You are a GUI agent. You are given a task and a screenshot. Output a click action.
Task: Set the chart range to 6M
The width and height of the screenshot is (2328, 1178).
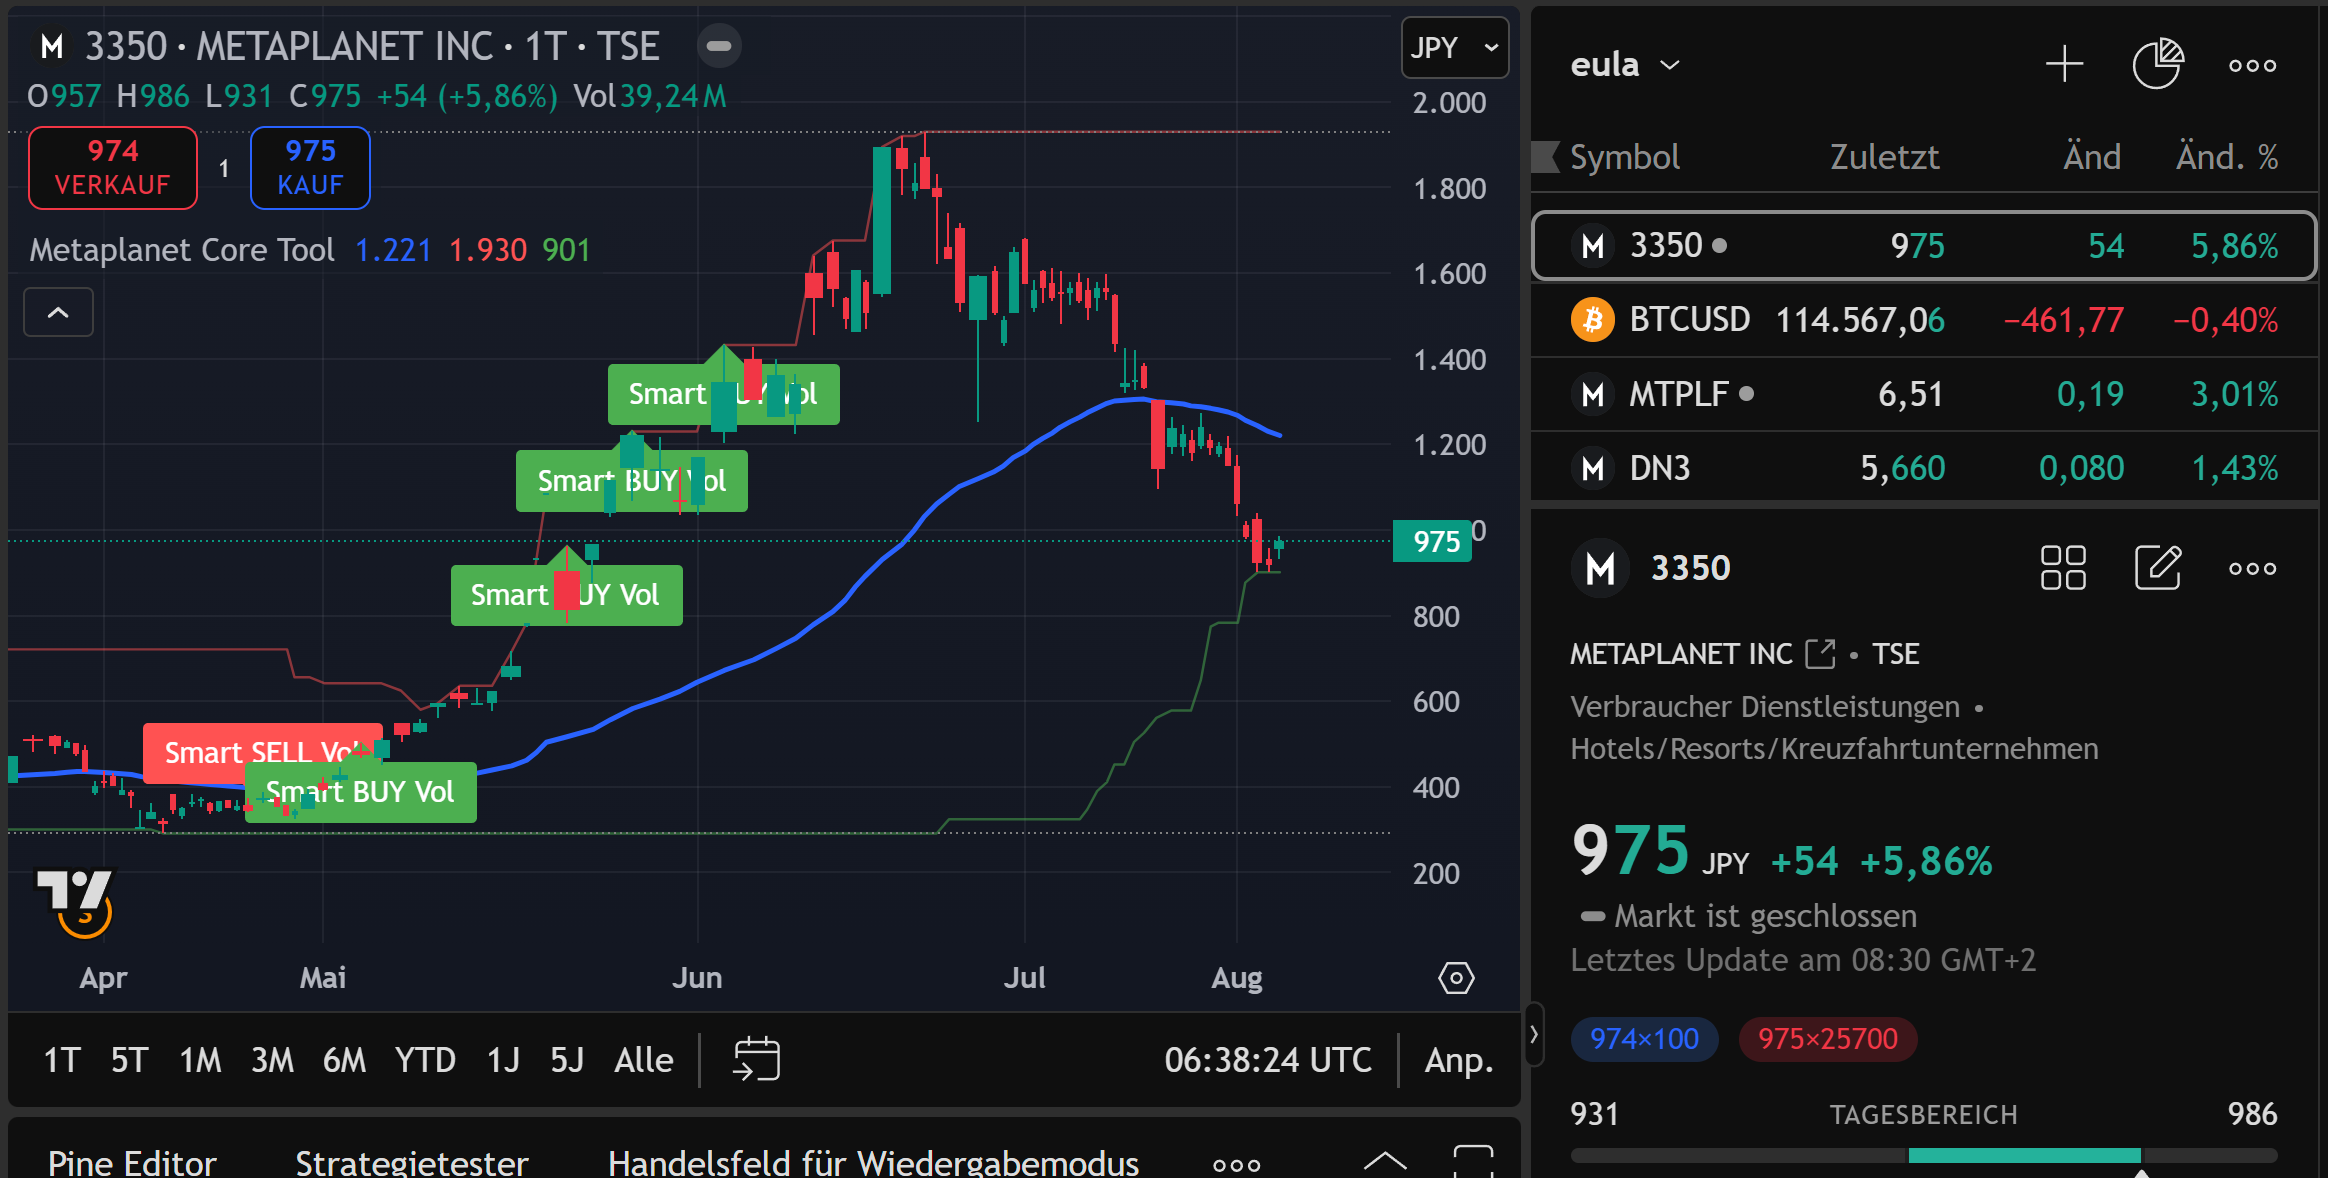pos(344,1060)
